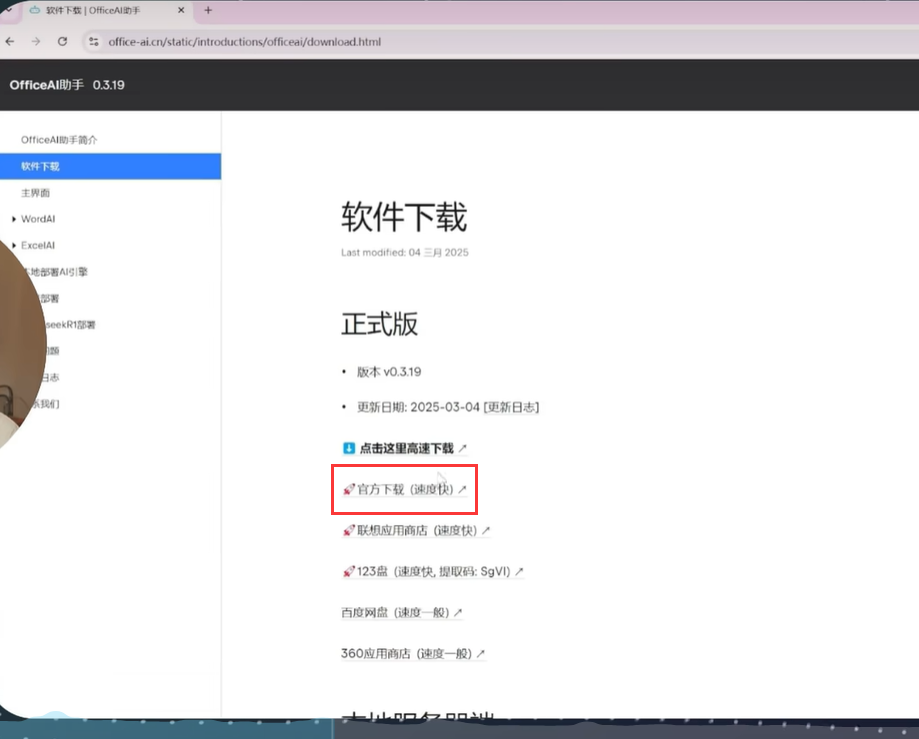Click the 版本 v0.3.19 text
This screenshot has width=919, height=739.
[x=389, y=372]
